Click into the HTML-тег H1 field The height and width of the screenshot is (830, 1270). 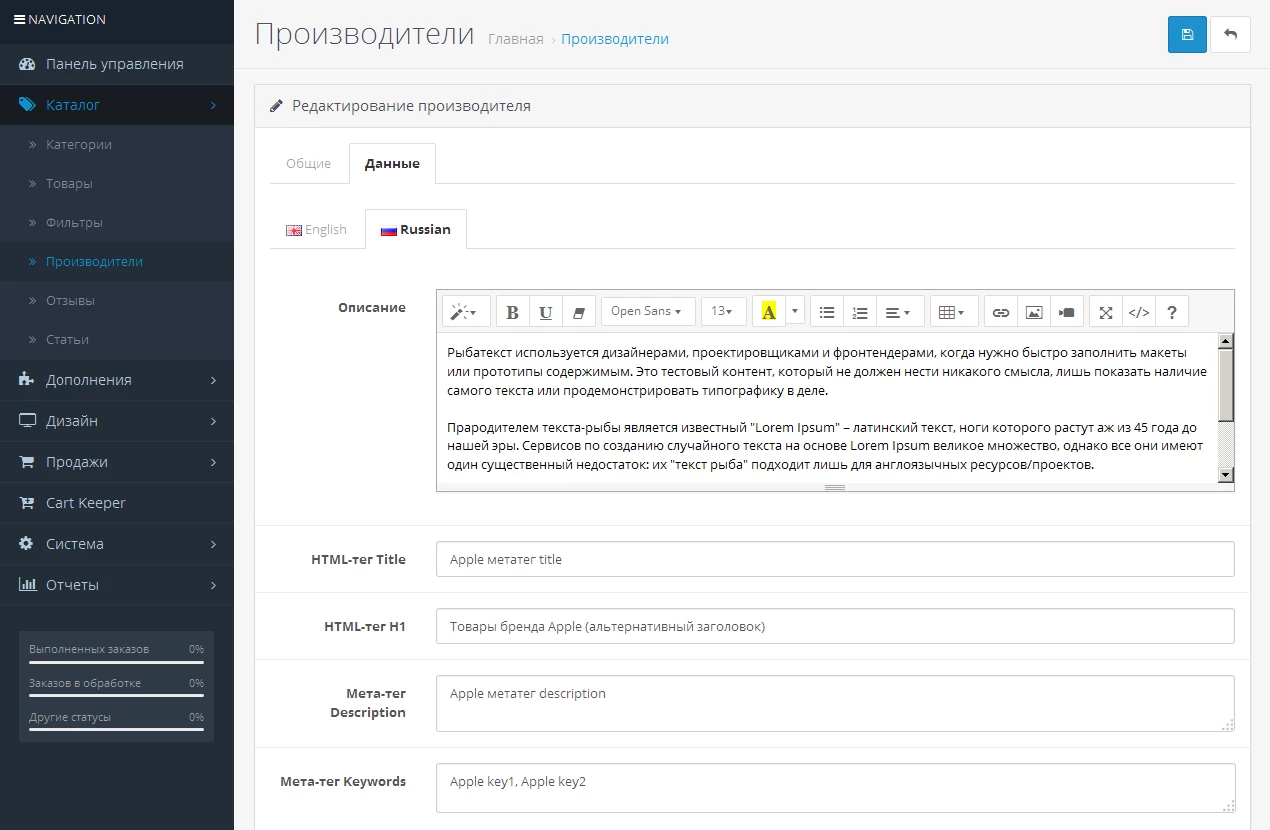[835, 626]
